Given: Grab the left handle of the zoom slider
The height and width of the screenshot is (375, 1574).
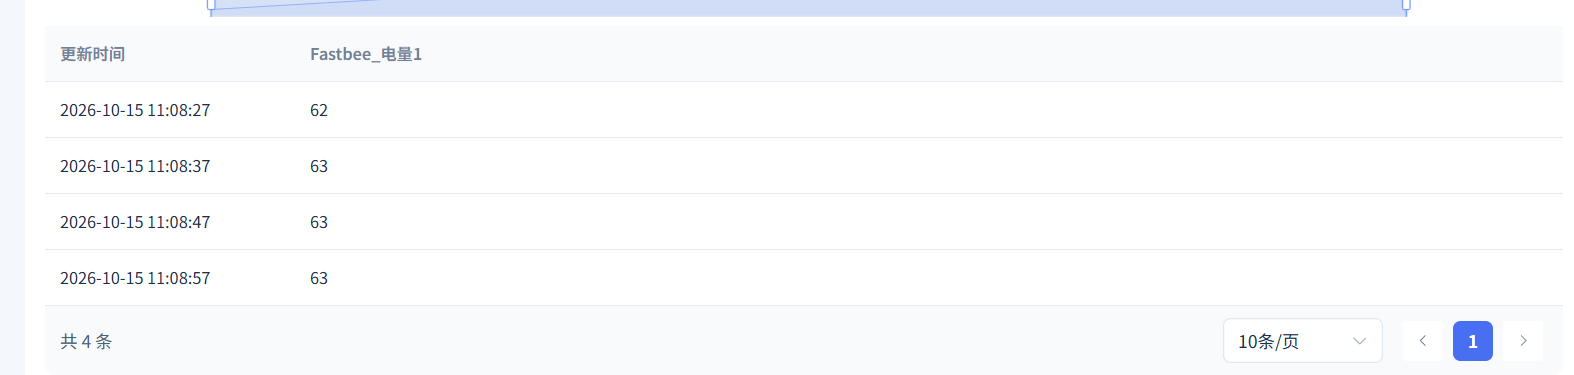Looking at the screenshot, I should 211,4.
